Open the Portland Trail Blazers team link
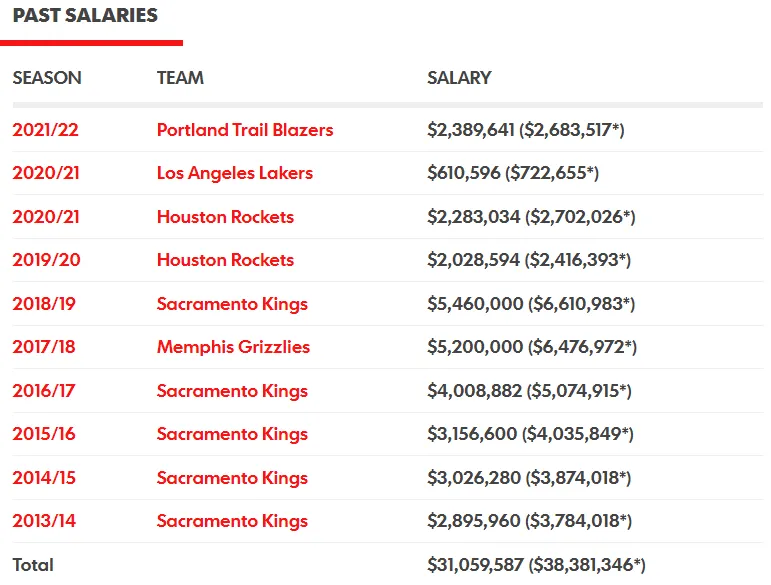Image resolution: width=771 pixels, height=585 pixels. point(245,130)
